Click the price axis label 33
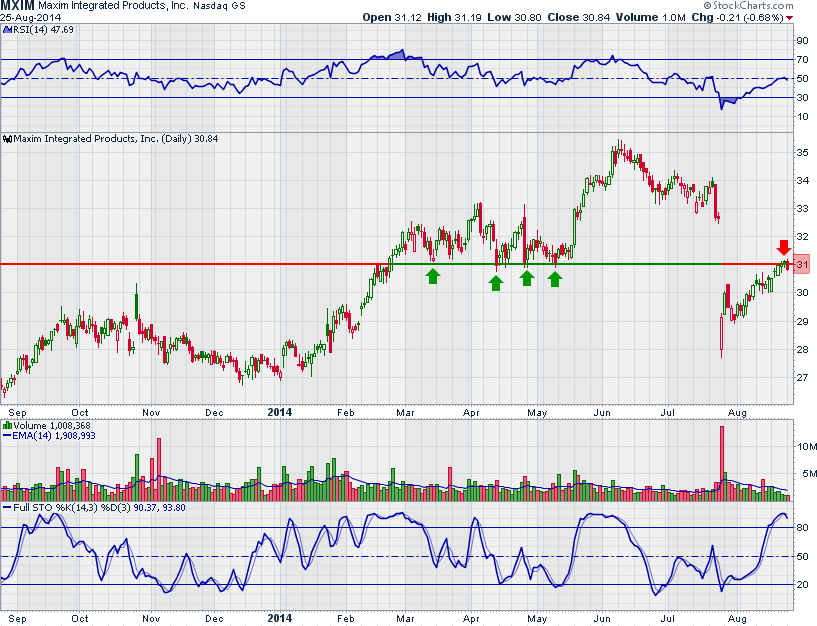The height and width of the screenshot is (626, 817). tap(802, 208)
